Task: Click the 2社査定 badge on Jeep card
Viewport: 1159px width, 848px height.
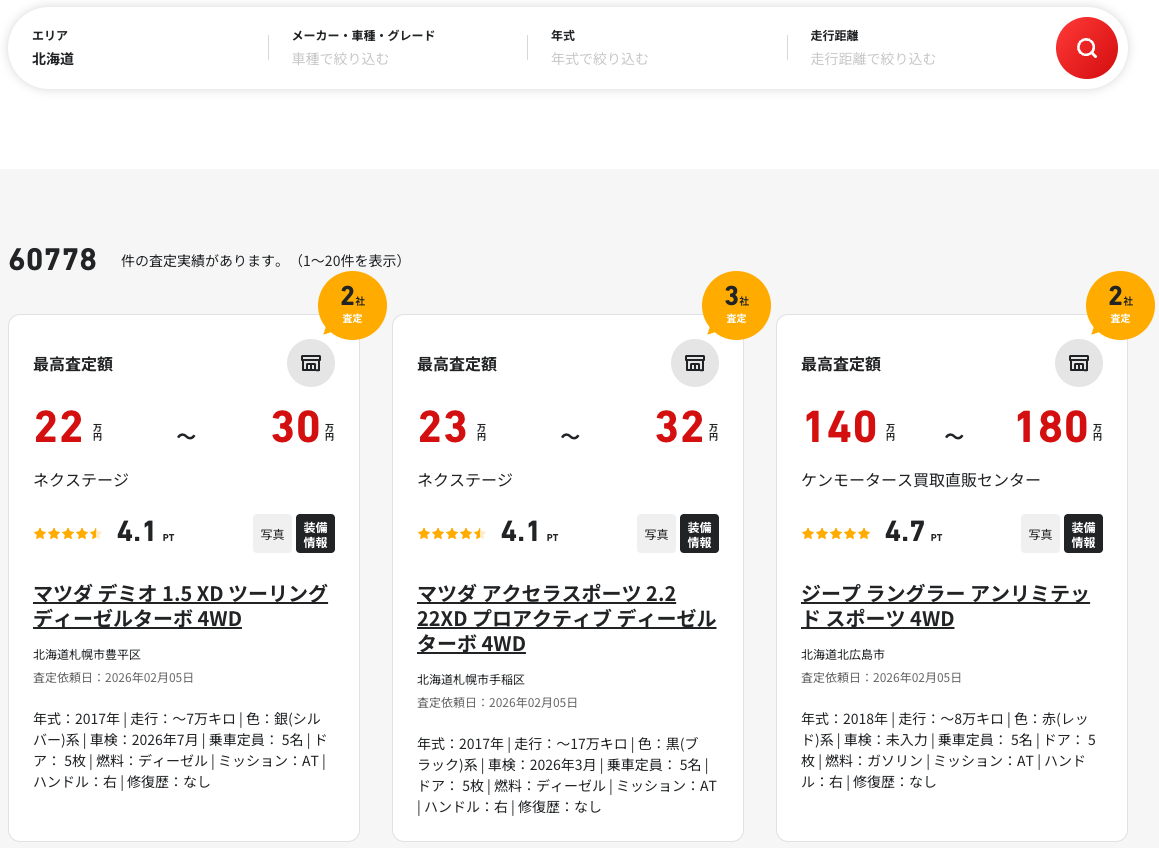Action: point(1120,305)
